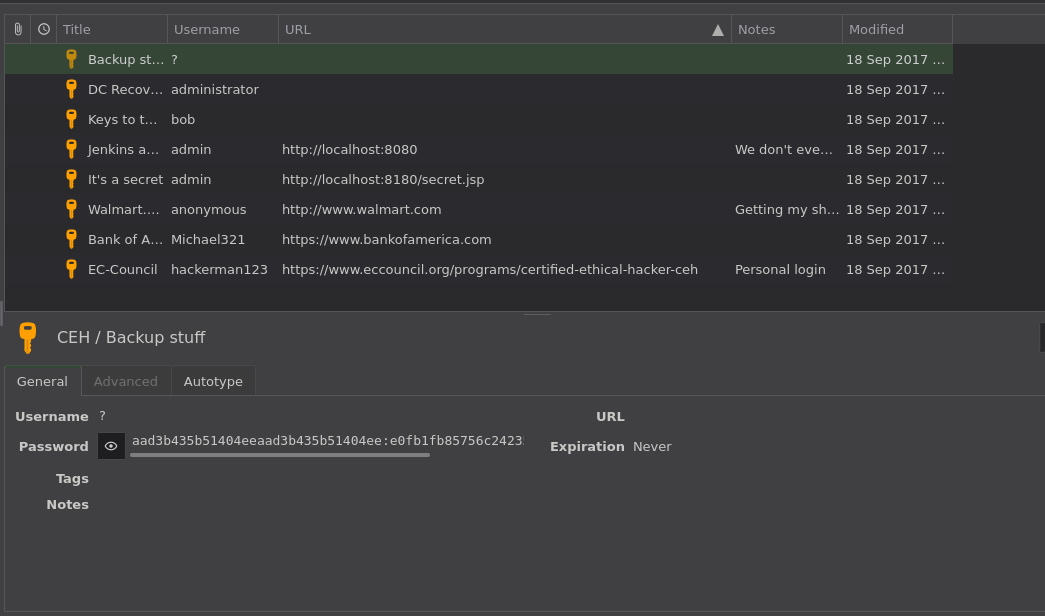1045x616 pixels.
Task: Sort entries by Modified column
Action: 897,29
